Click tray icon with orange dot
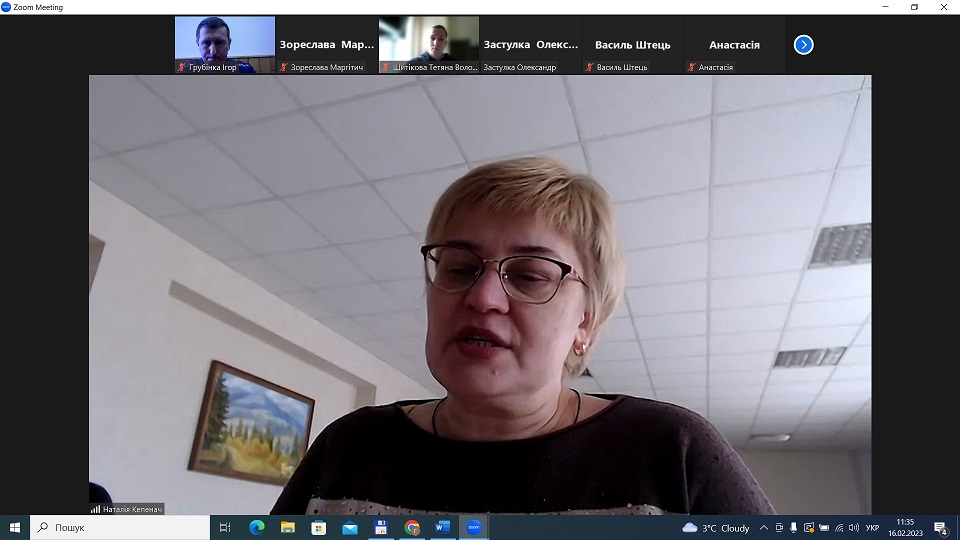Screen dimensions: 960x540 809,528
